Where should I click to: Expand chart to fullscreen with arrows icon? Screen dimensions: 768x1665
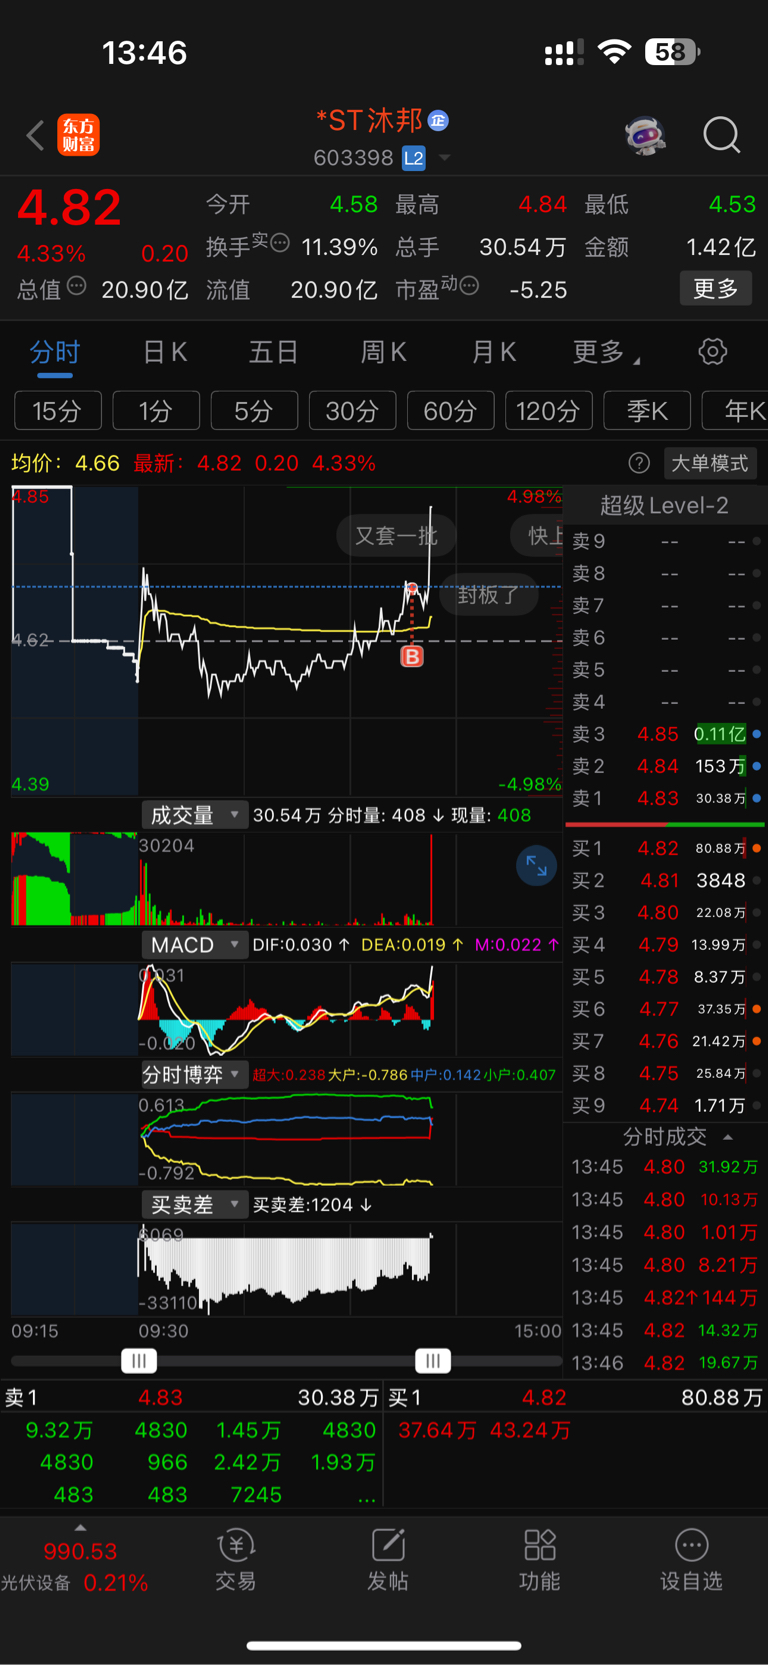[536, 866]
